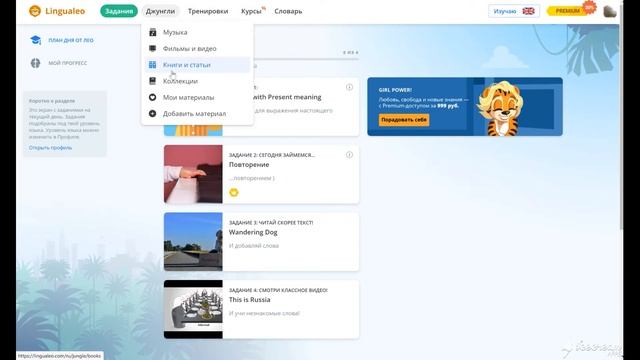Click the graduation cap plan icon
Image resolution: width=640 pixels, height=360 pixels.
(36, 40)
